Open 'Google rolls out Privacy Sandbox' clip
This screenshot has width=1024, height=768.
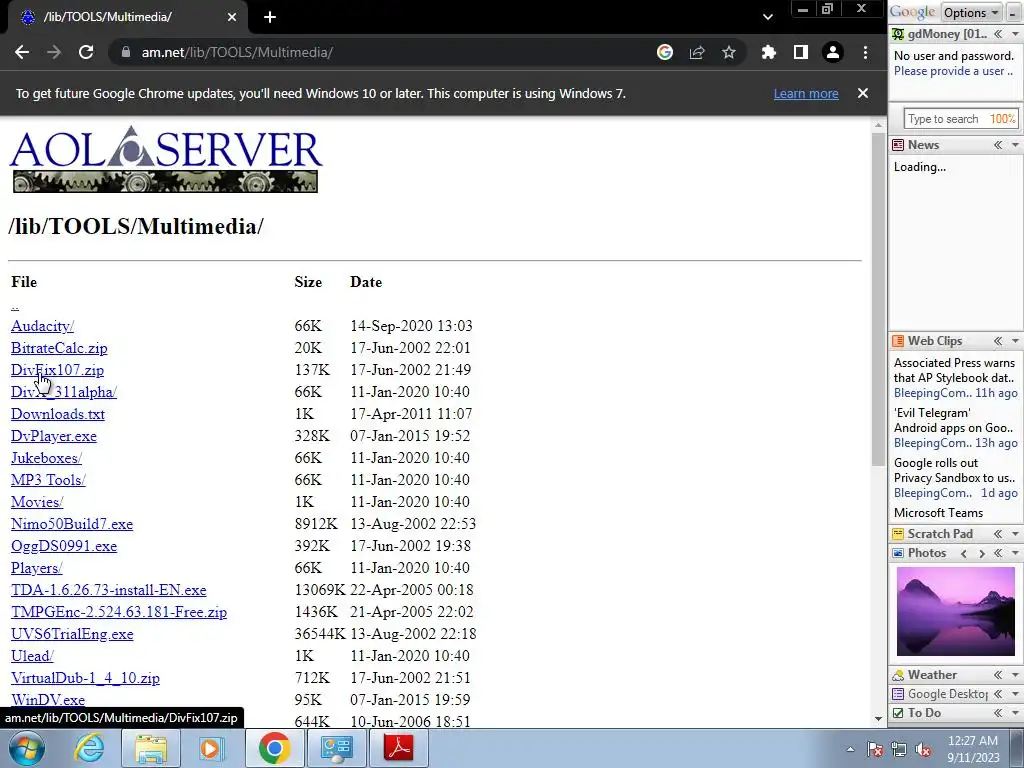(954, 470)
